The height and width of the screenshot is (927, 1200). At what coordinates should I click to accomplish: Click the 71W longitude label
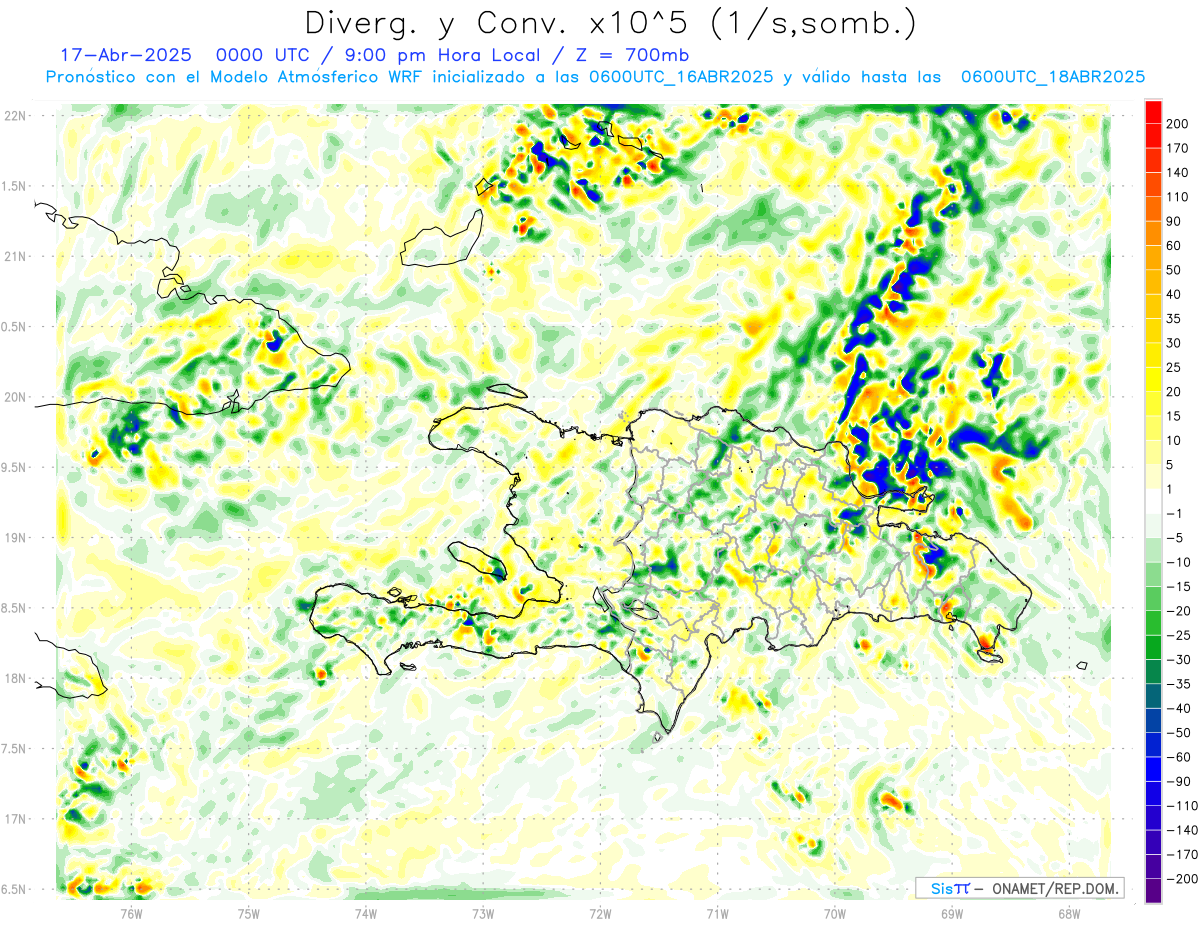coord(717,913)
